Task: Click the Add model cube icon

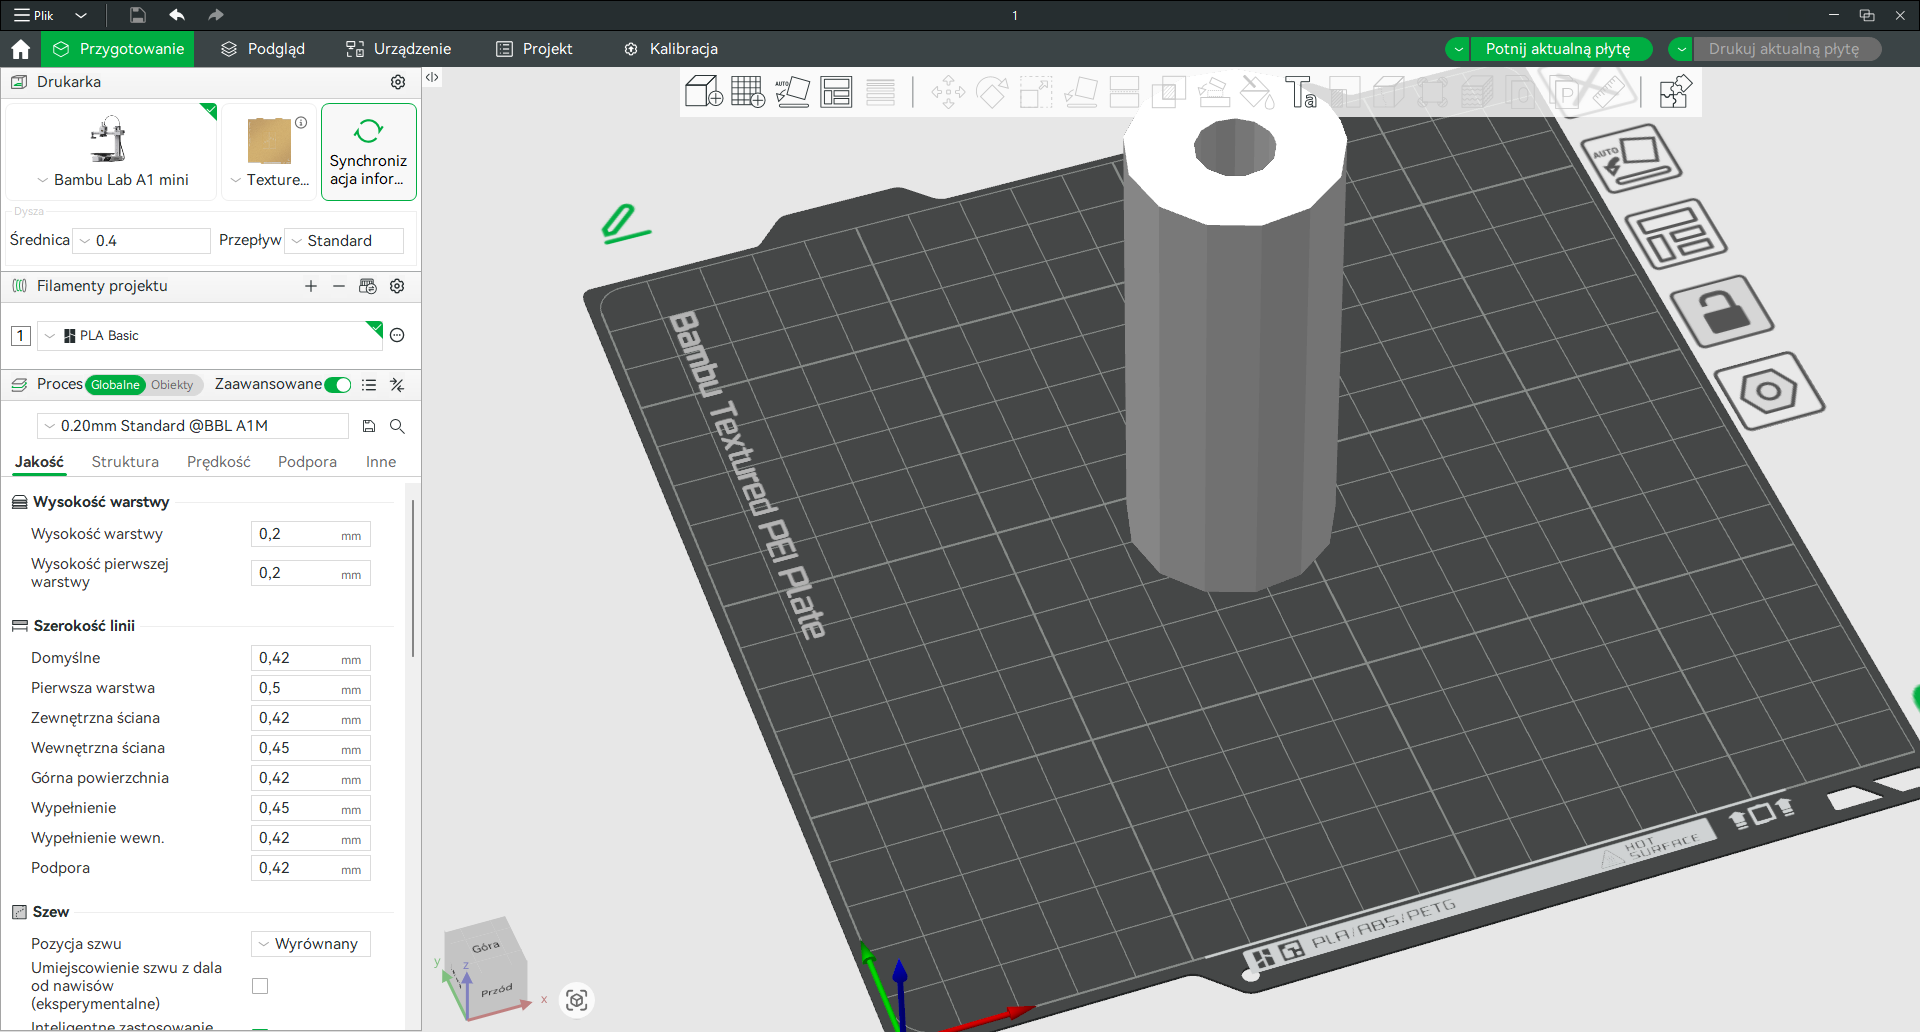Action: click(x=703, y=92)
